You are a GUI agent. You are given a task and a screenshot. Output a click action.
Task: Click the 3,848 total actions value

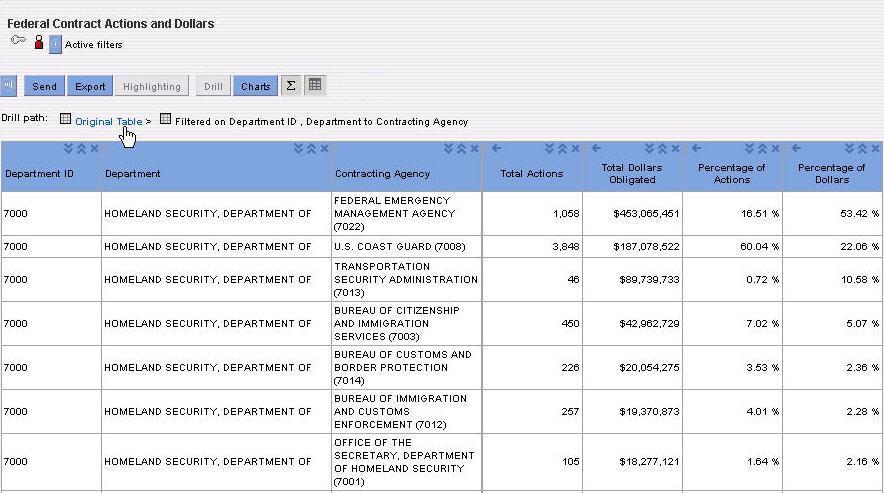click(566, 246)
